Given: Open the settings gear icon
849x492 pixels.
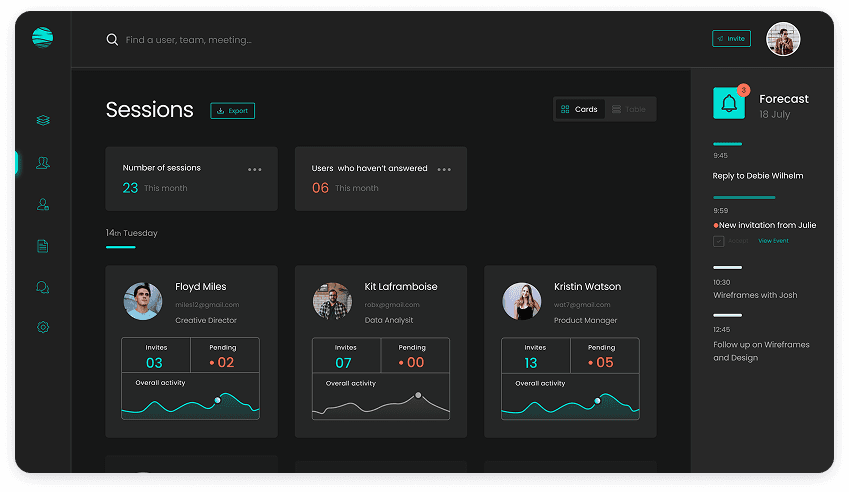Looking at the screenshot, I should coord(42,327).
